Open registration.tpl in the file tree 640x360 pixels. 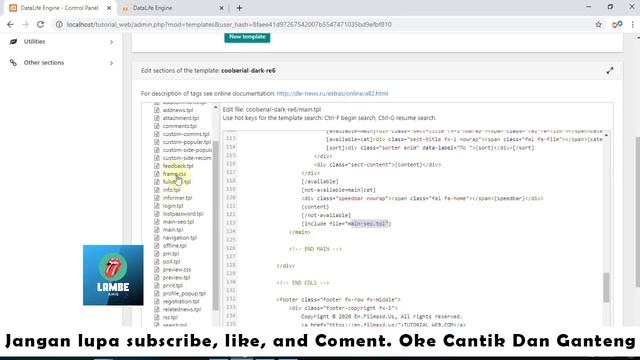click(181, 301)
